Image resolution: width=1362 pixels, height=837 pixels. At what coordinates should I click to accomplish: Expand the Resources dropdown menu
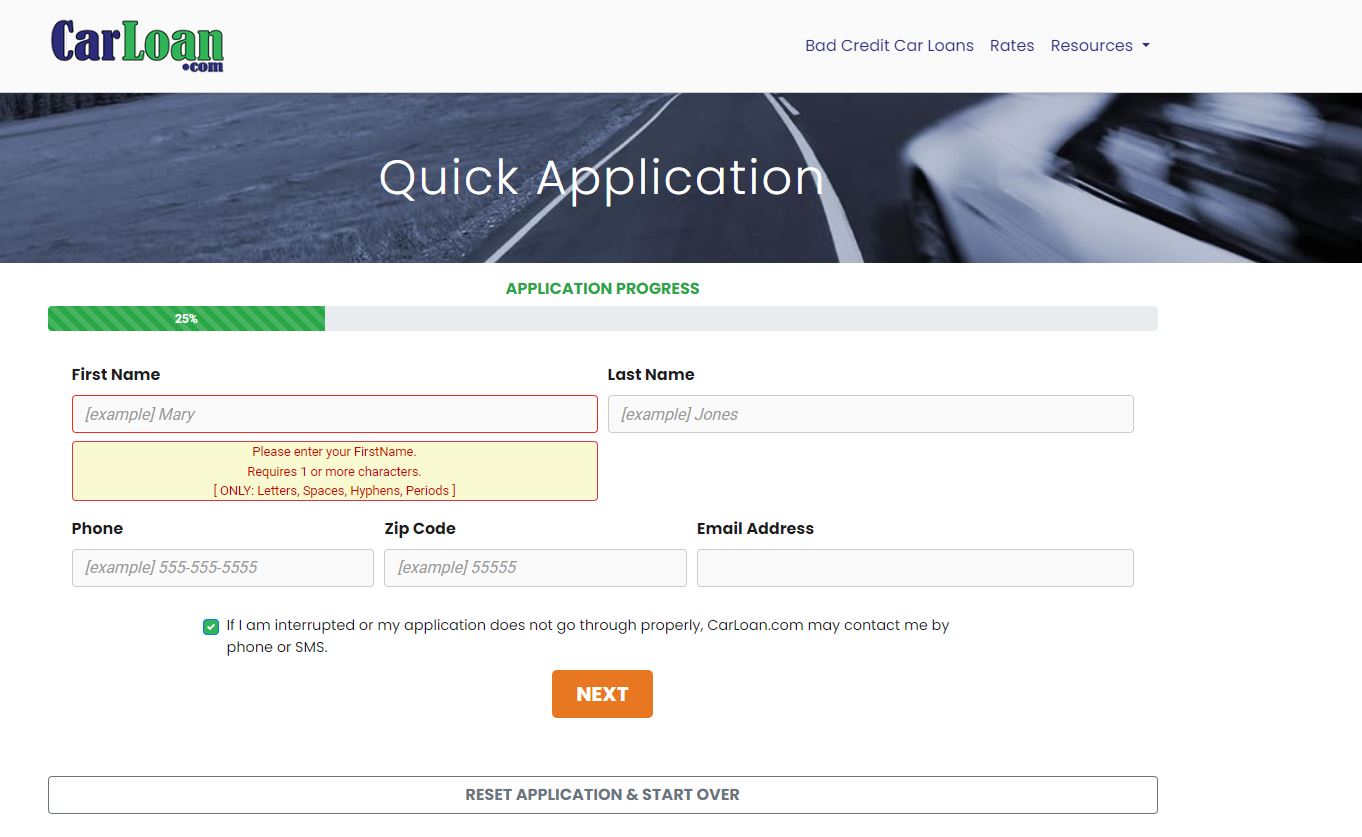(1099, 46)
